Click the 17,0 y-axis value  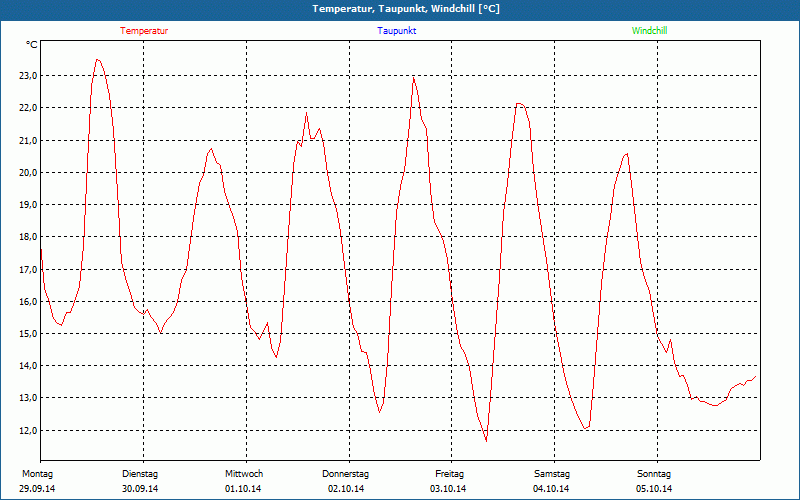(28, 269)
